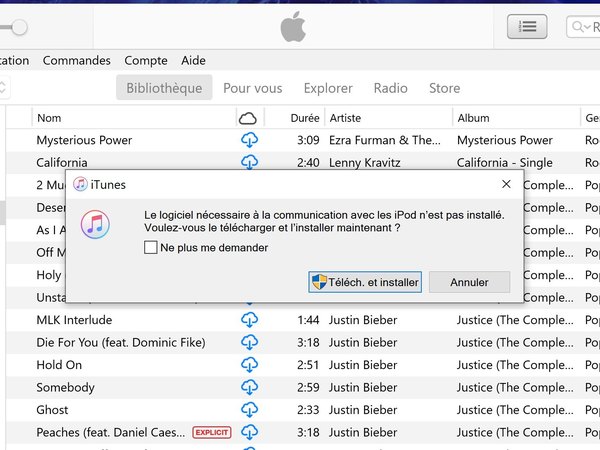Click cloud download icon for Mysterious Power
The image size is (600, 450).
tap(249, 140)
